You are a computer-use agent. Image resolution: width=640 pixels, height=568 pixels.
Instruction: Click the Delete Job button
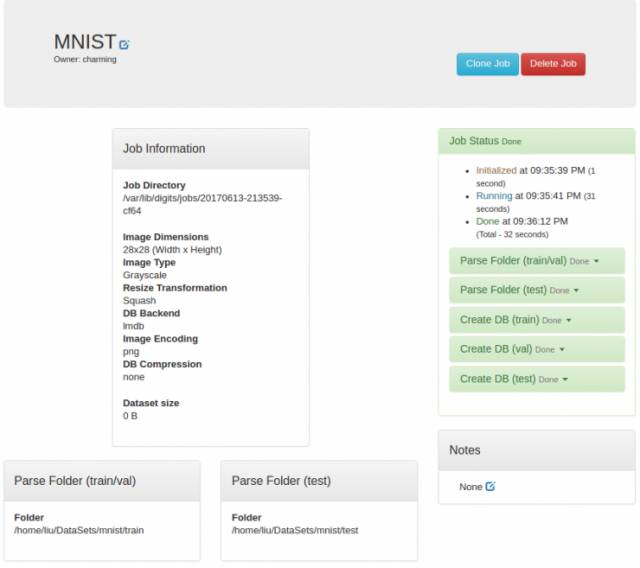(553, 64)
